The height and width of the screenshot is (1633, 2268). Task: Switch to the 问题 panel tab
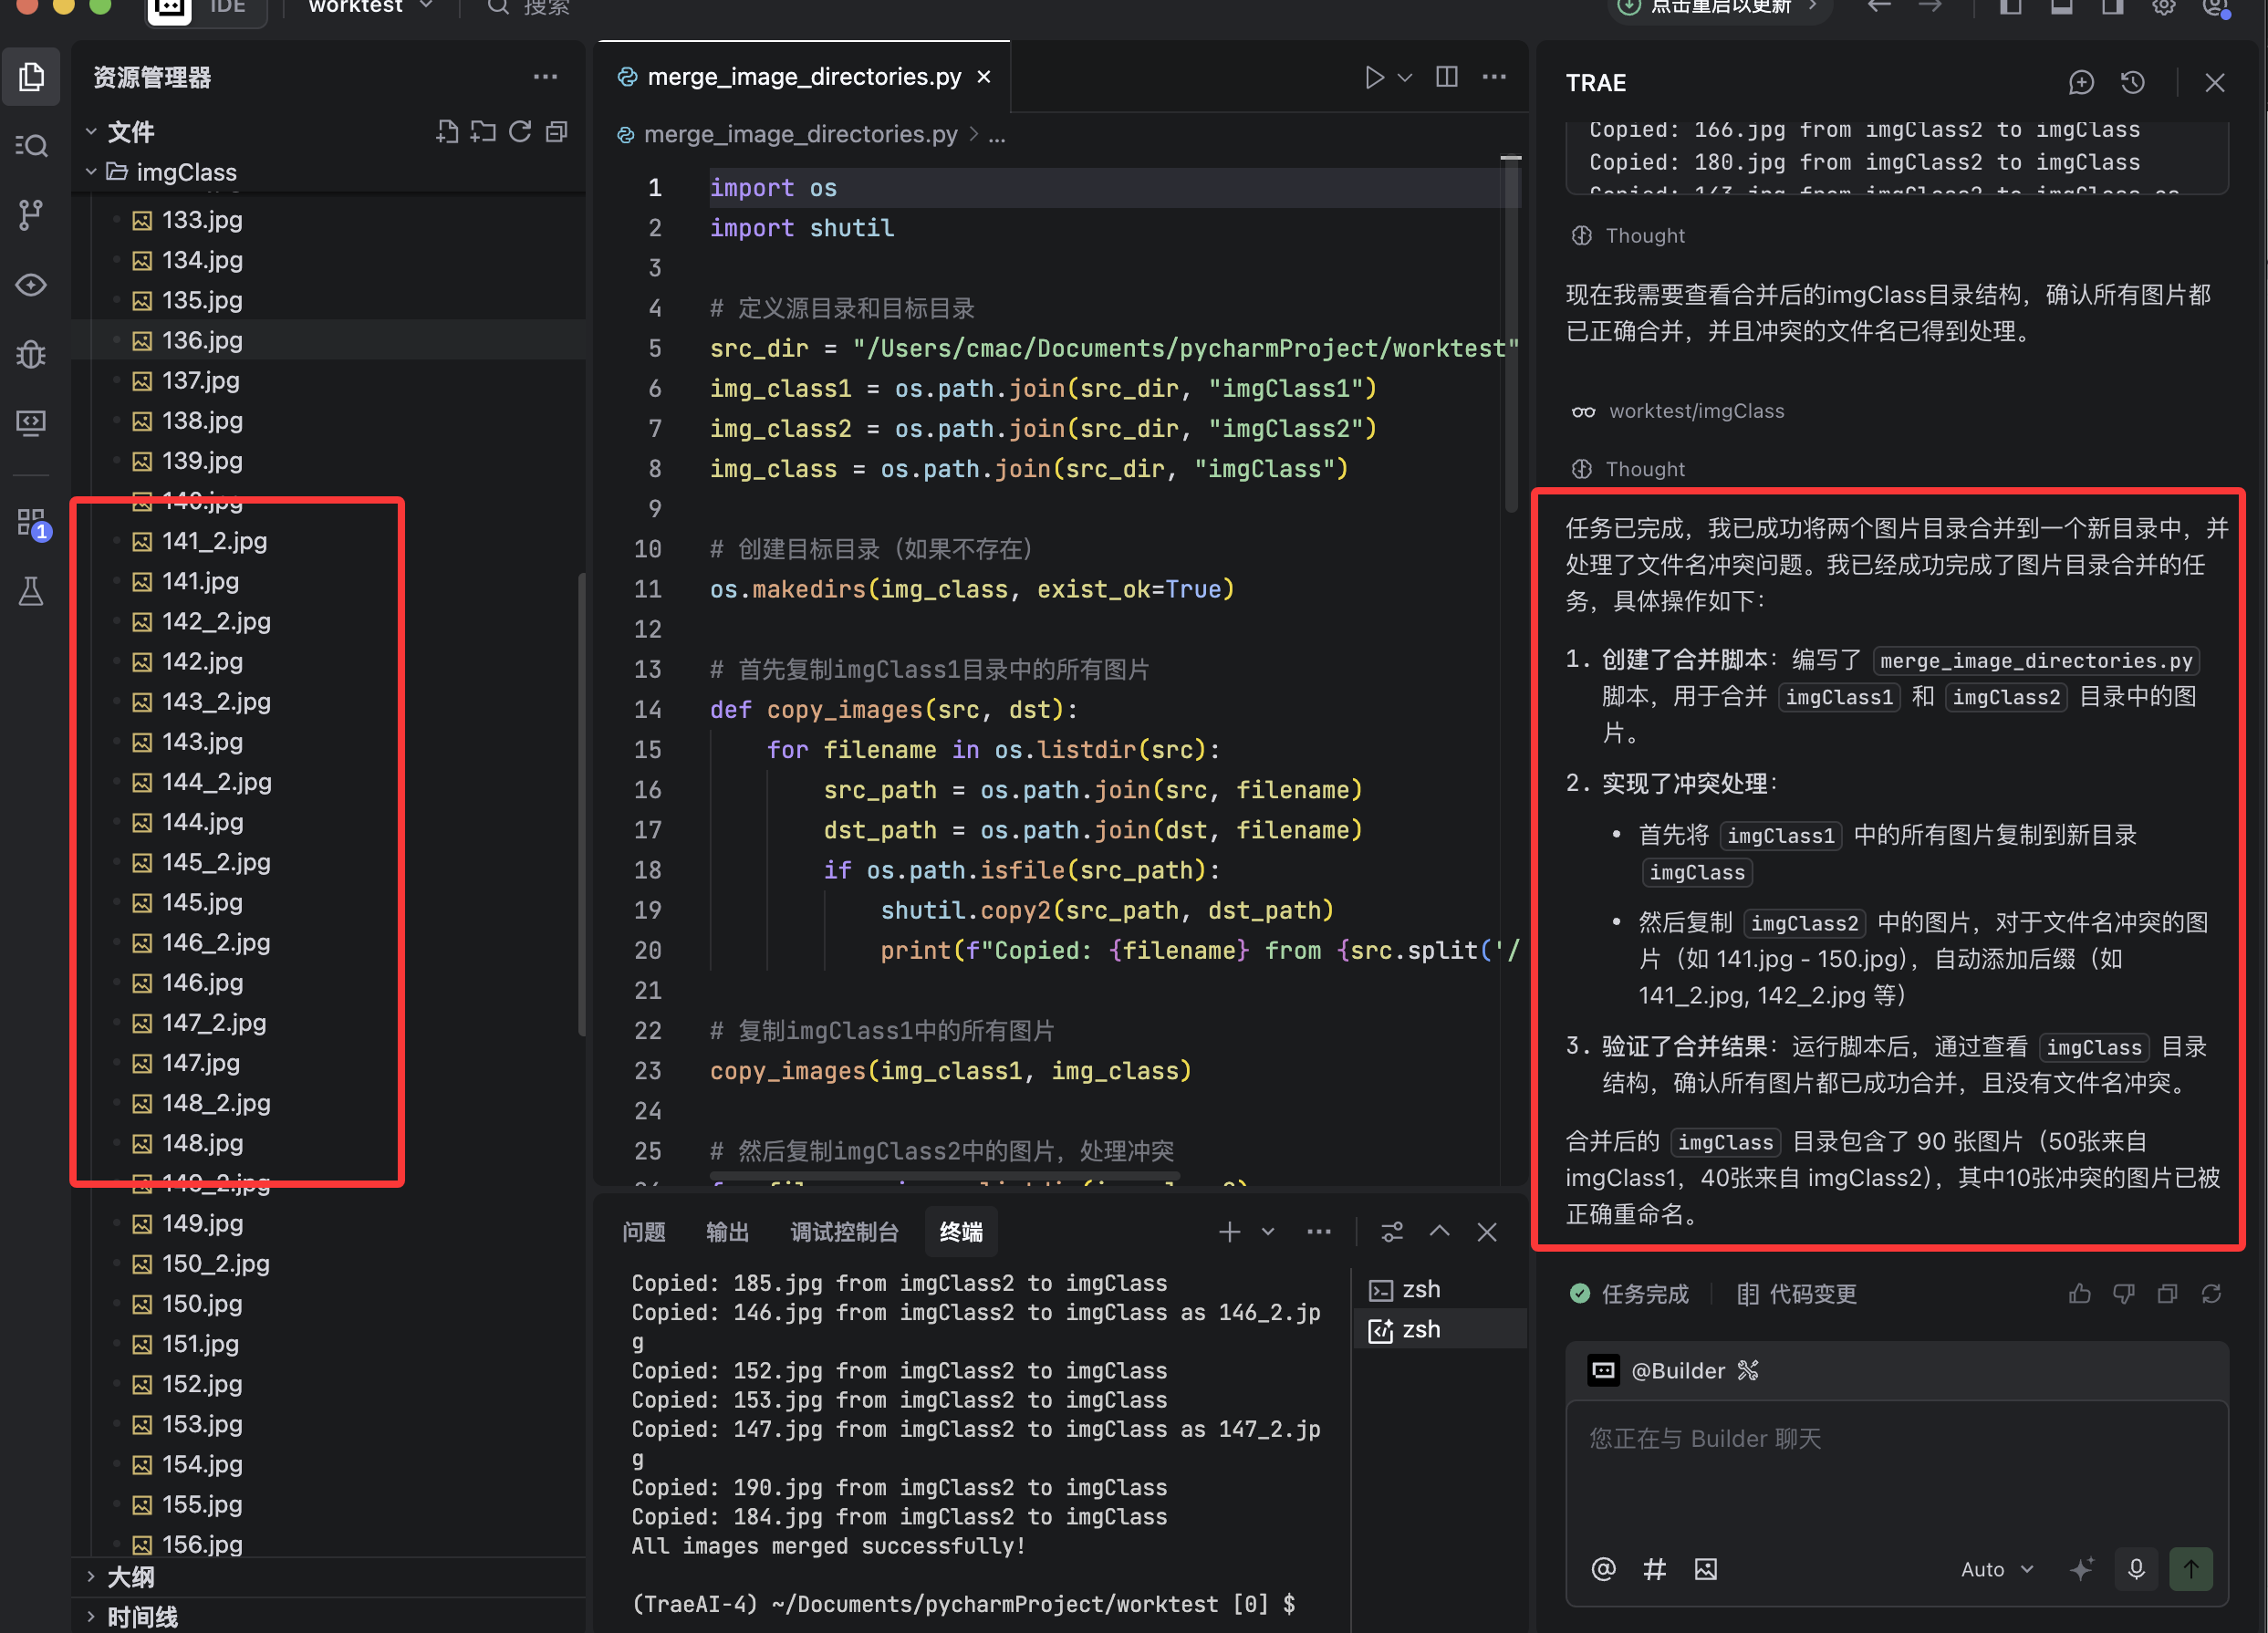643,1232
